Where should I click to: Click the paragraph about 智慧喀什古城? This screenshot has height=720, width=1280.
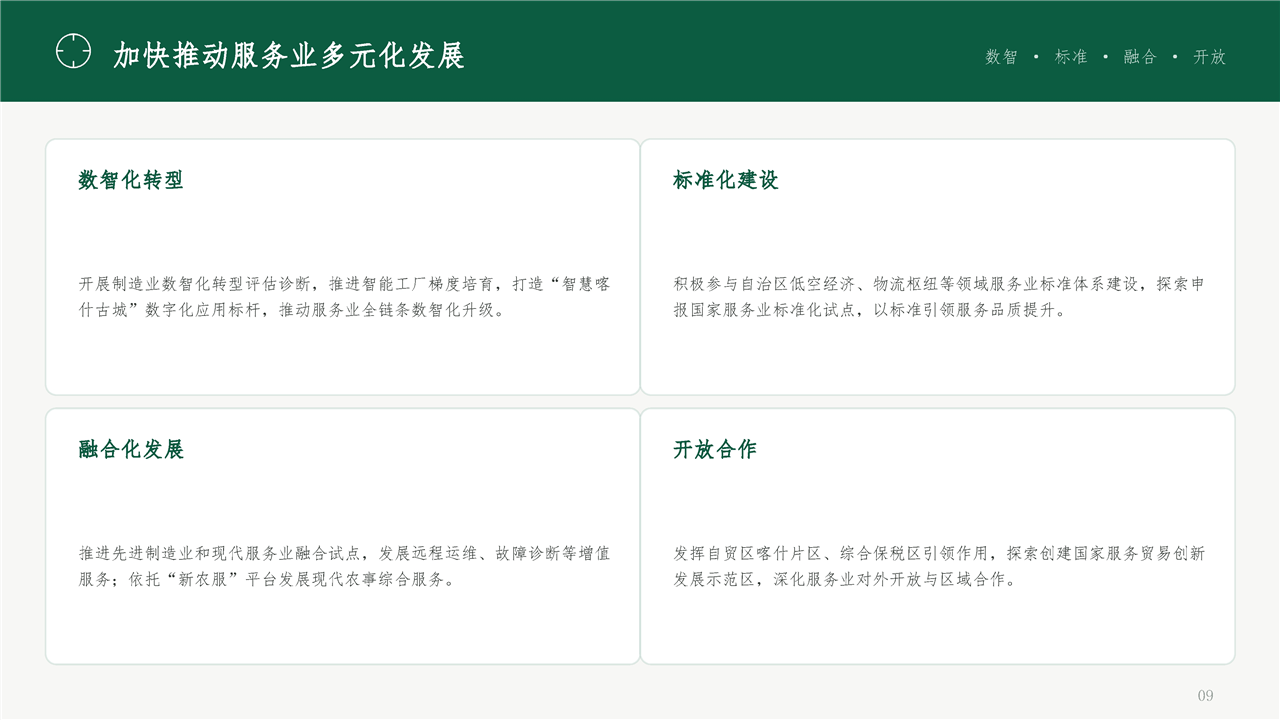pyautogui.click(x=344, y=297)
